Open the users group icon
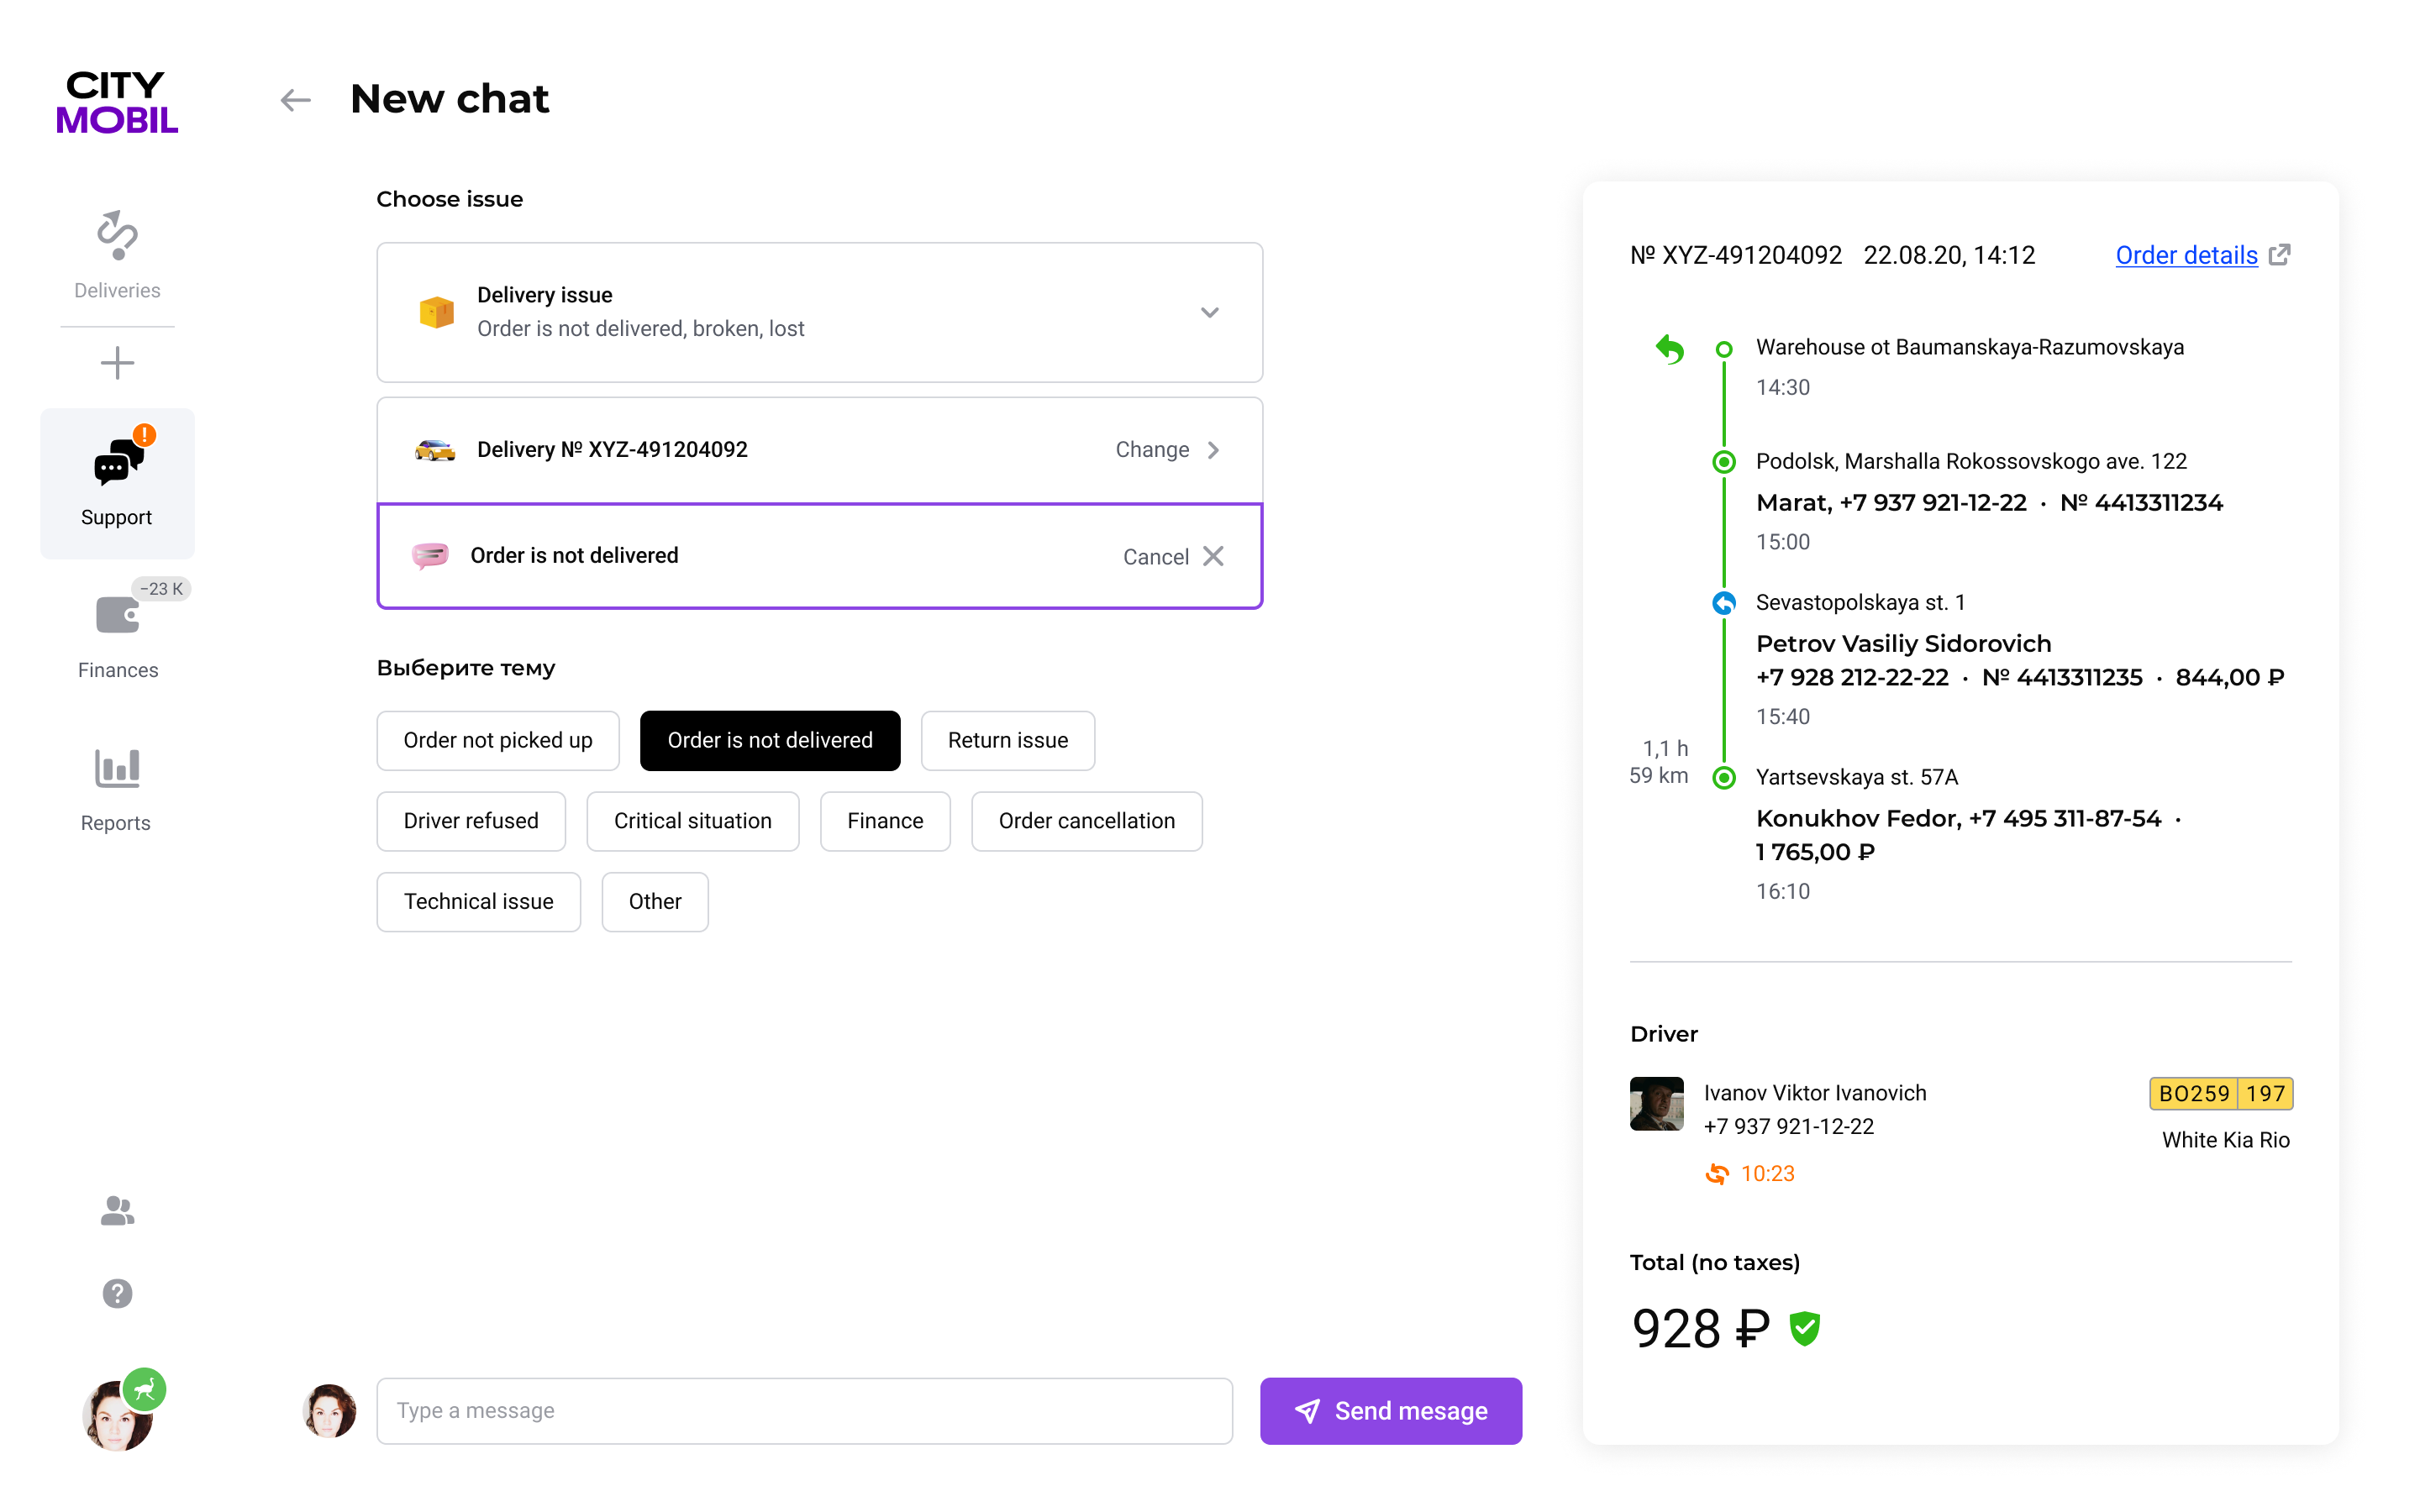The image size is (2420, 1512). click(x=117, y=1211)
